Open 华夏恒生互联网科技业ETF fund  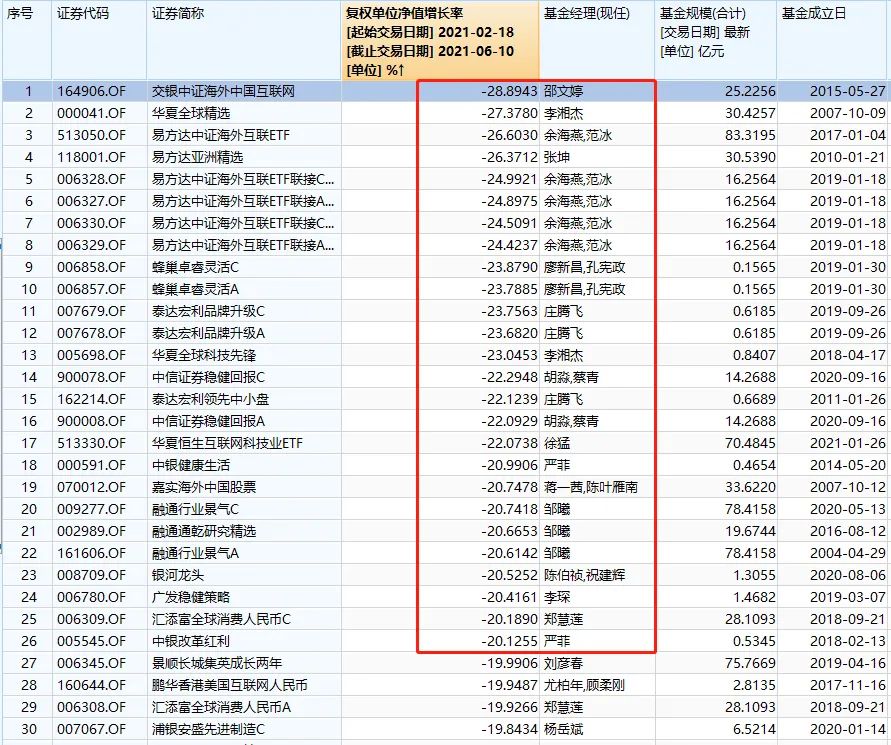[226, 443]
